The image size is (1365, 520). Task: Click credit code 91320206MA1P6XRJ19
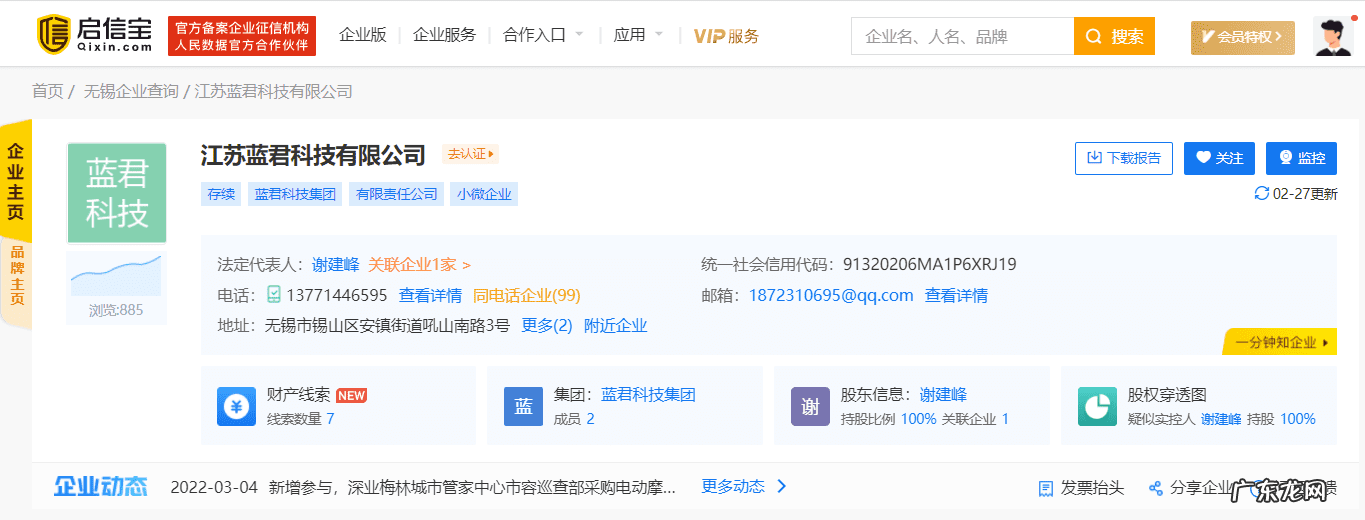click(x=930, y=264)
